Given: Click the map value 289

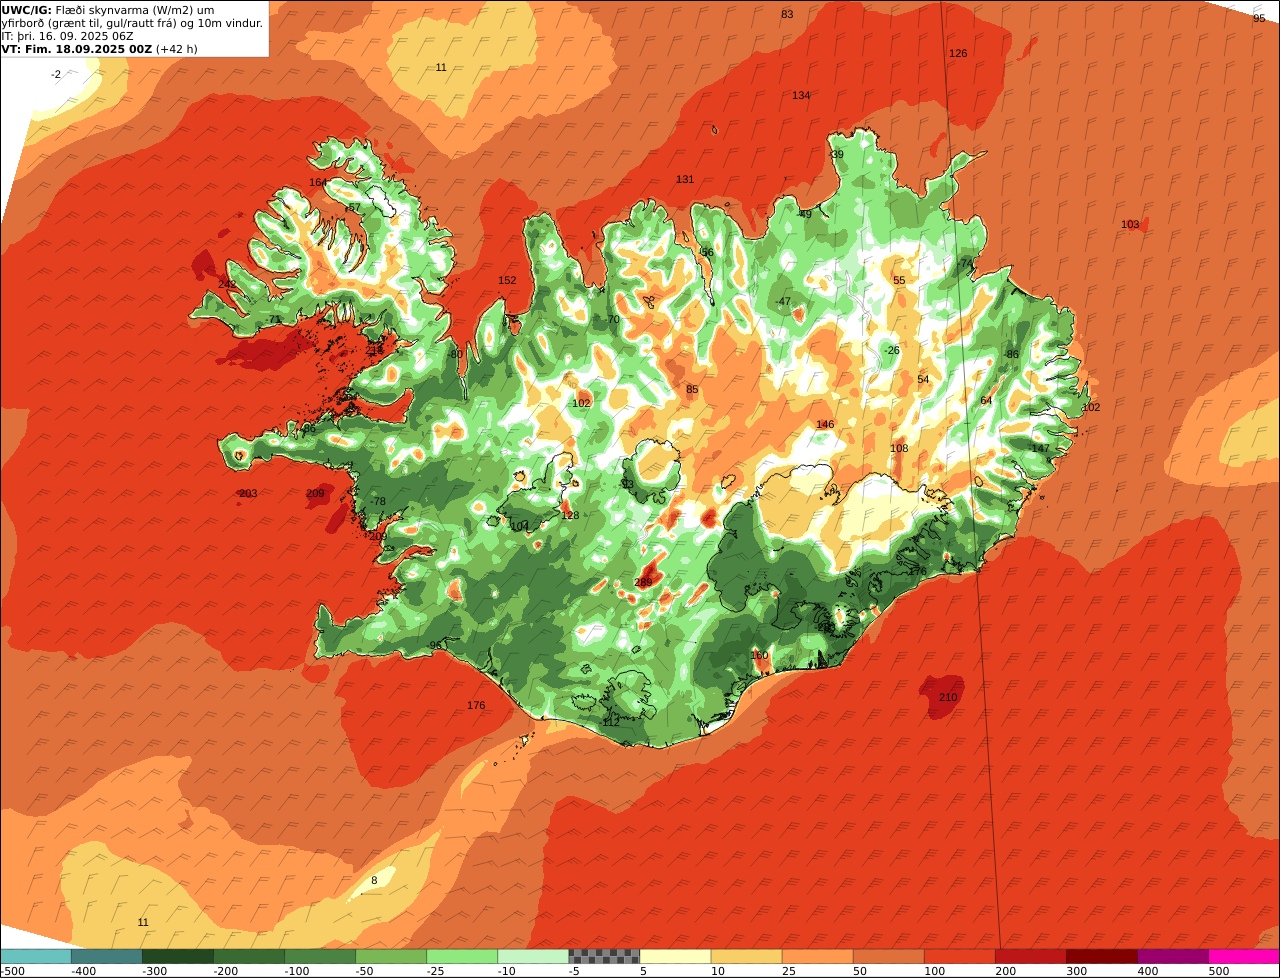Looking at the screenshot, I should coord(643,582).
